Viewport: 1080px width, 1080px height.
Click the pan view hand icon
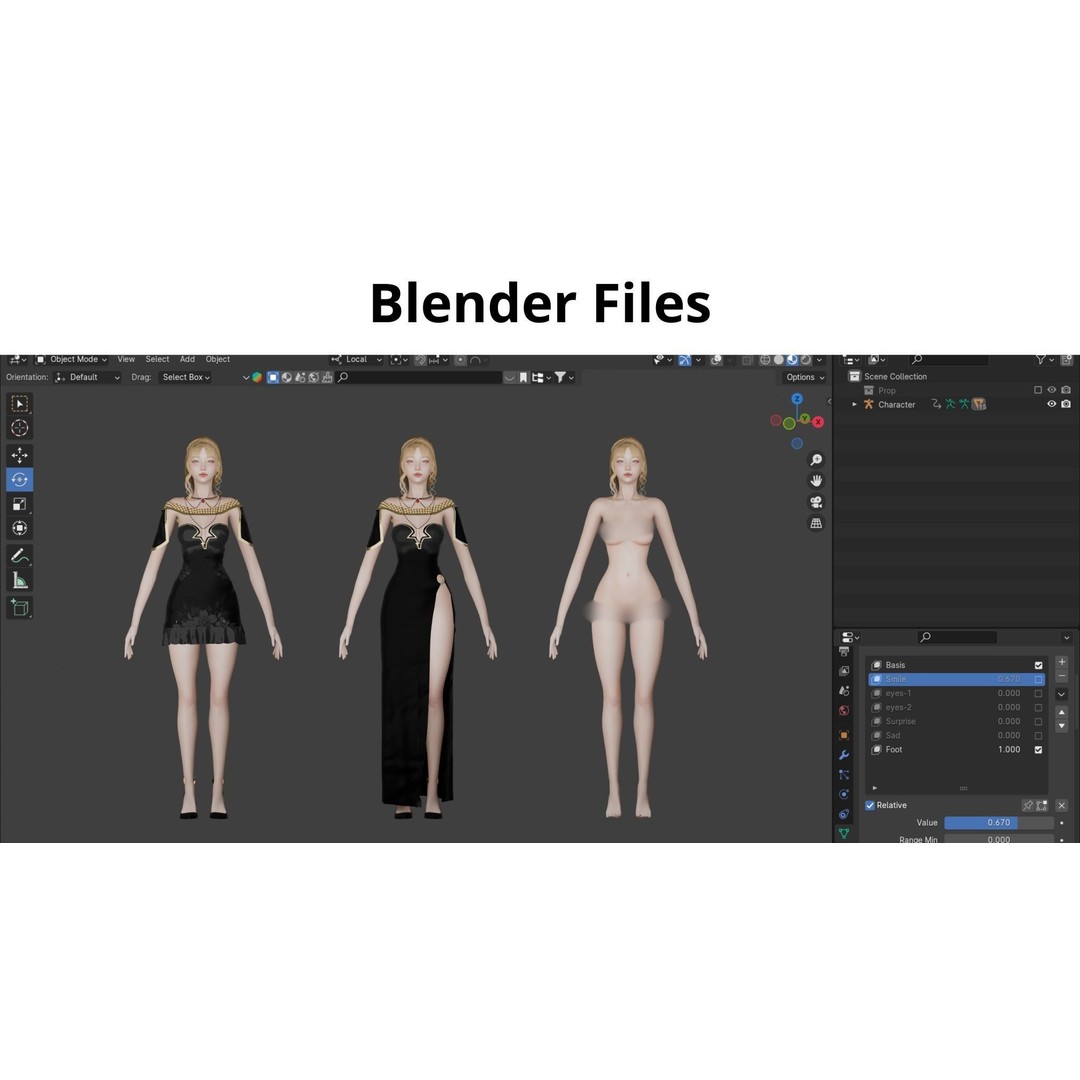pos(816,481)
